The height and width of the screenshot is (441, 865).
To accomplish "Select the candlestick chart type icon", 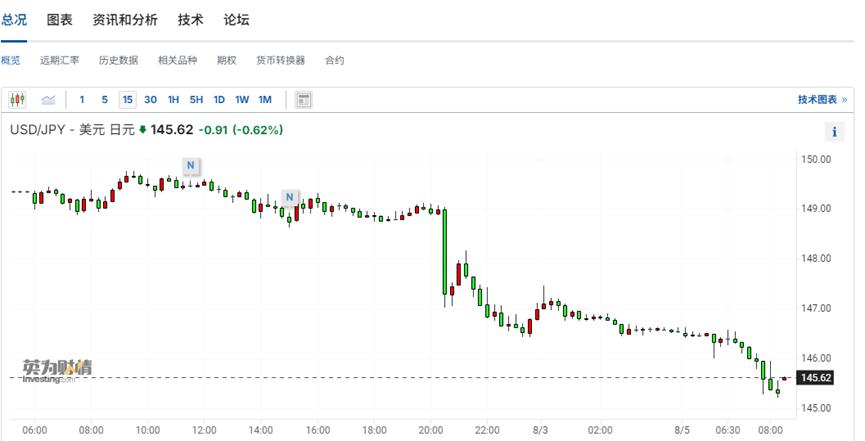I will click(17, 99).
